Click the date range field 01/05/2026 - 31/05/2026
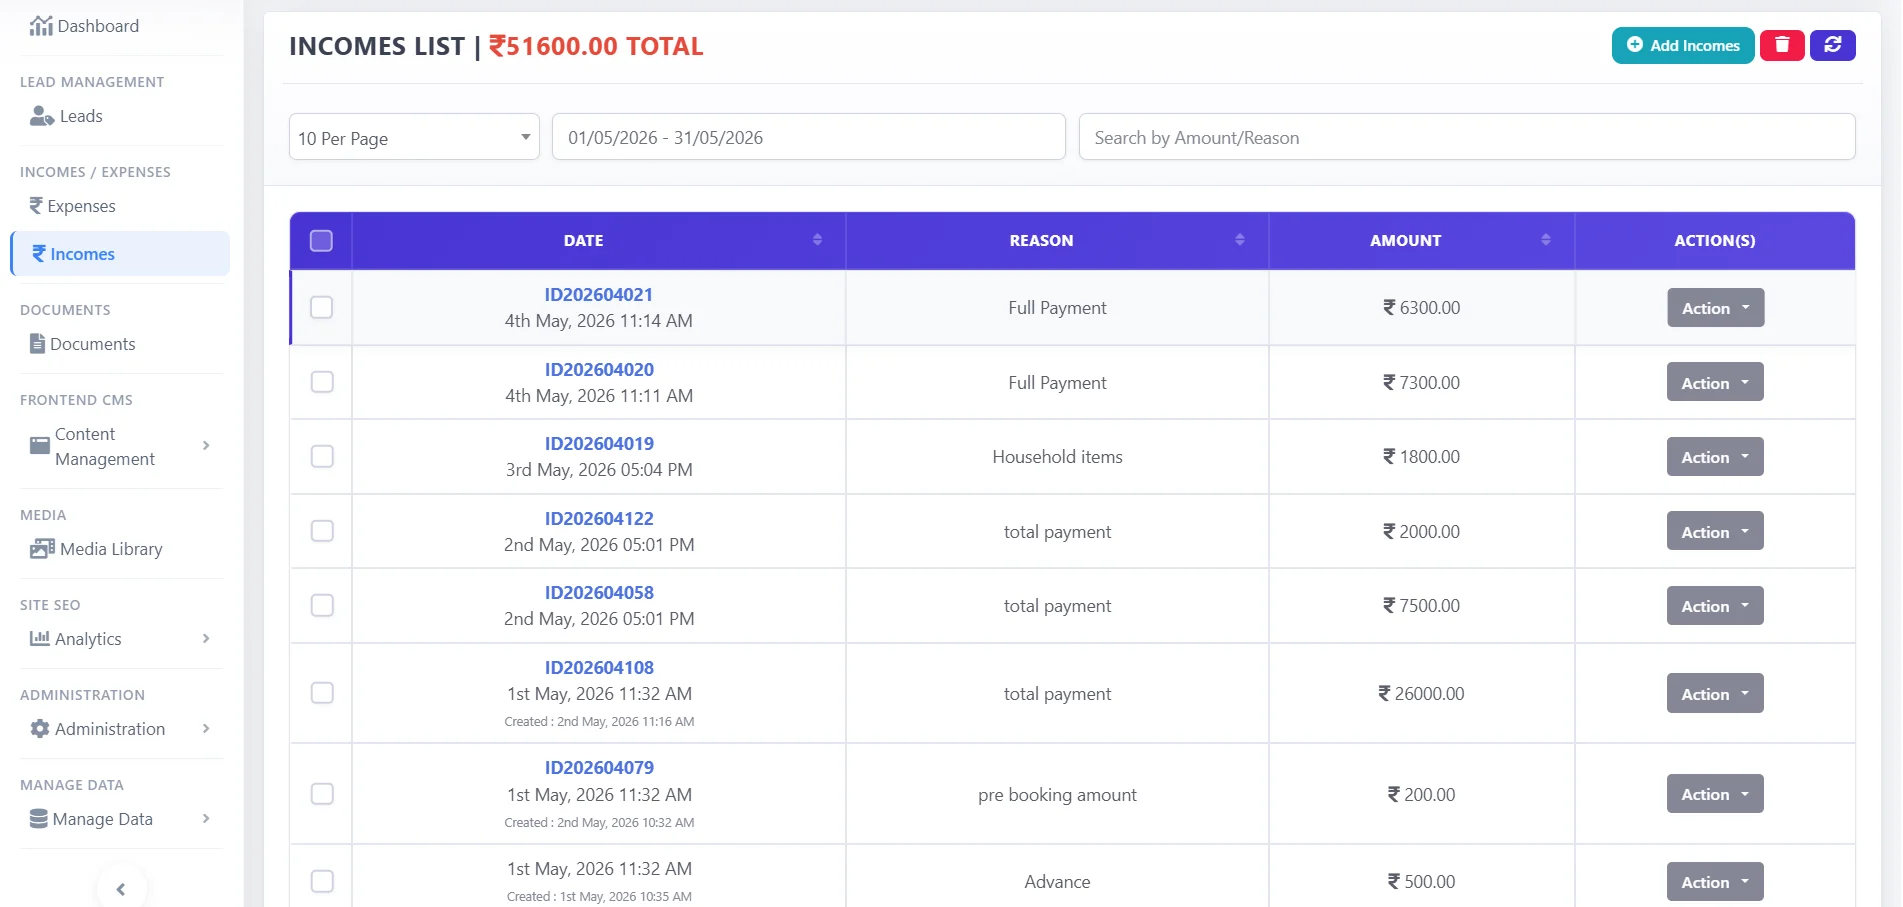The height and width of the screenshot is (907, 1903). pos(808,137)
